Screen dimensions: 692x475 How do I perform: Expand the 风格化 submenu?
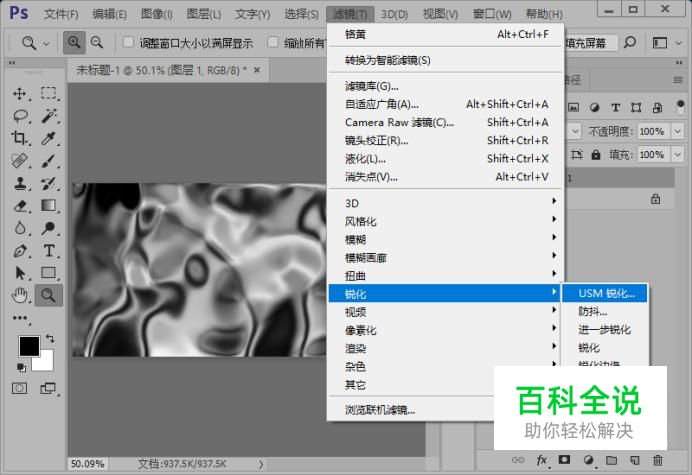pos(445,221)
